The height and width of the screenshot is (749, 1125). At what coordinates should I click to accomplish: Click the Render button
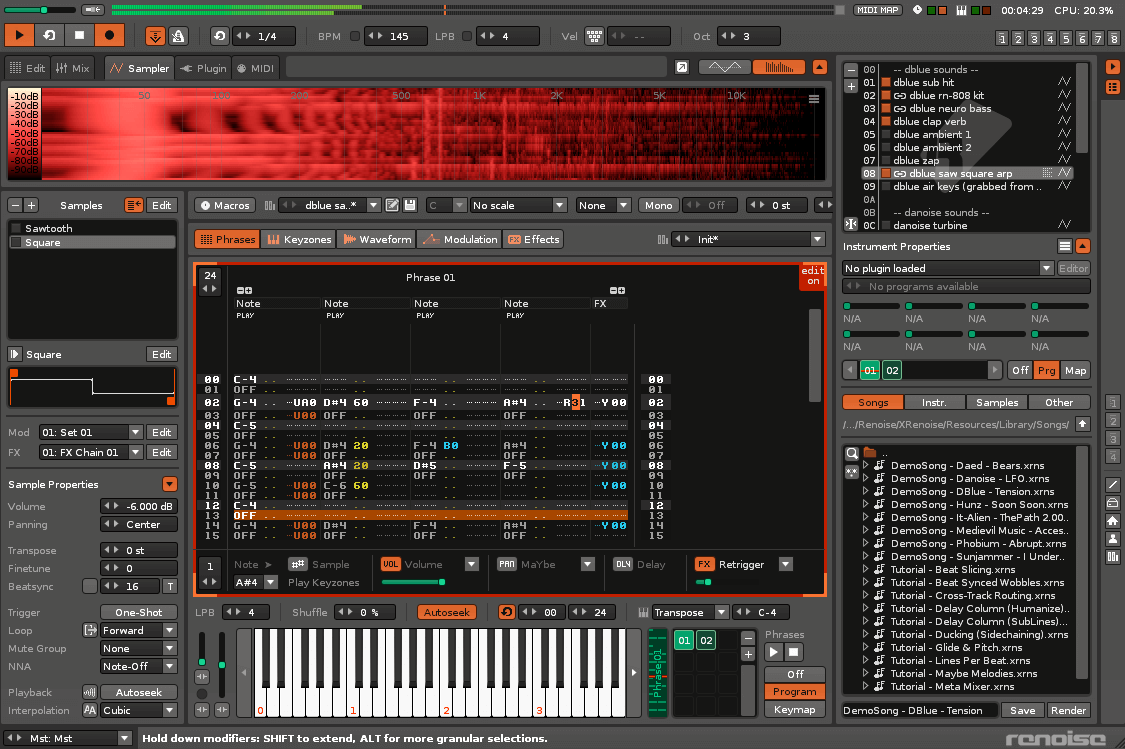point(1068,711)
